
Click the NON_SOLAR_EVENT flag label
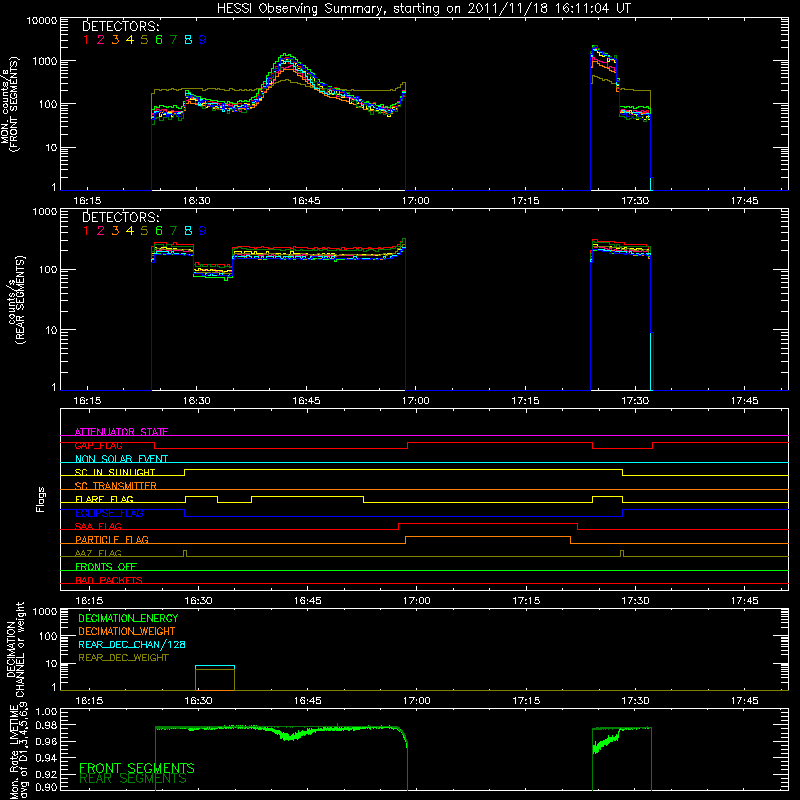(x=121, y=459)
